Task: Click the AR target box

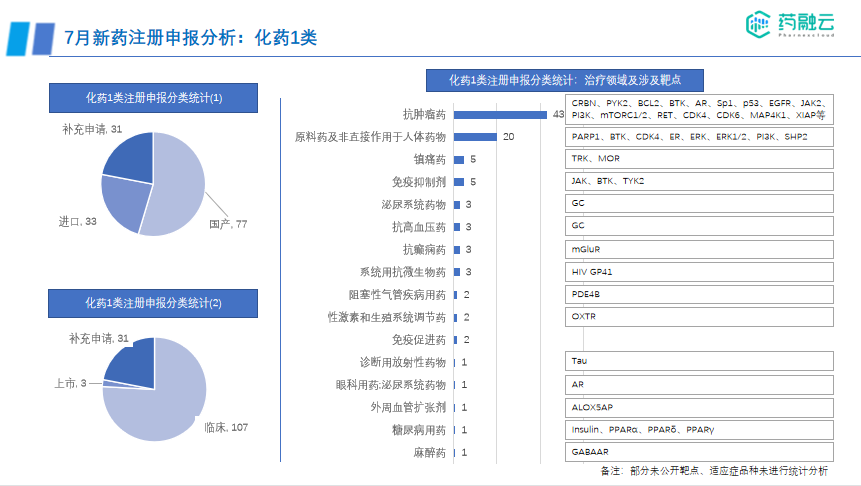Action: [699, 385]
